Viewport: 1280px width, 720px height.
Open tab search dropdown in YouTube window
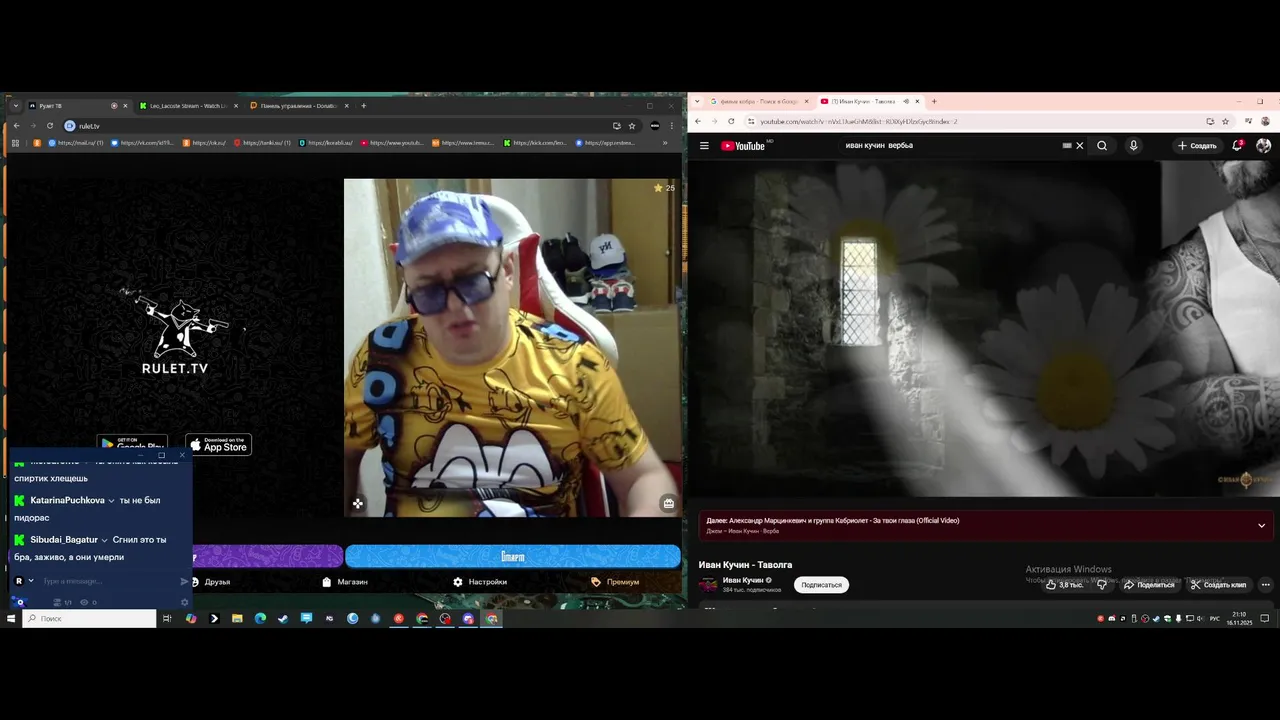click(x=697, y=101)
